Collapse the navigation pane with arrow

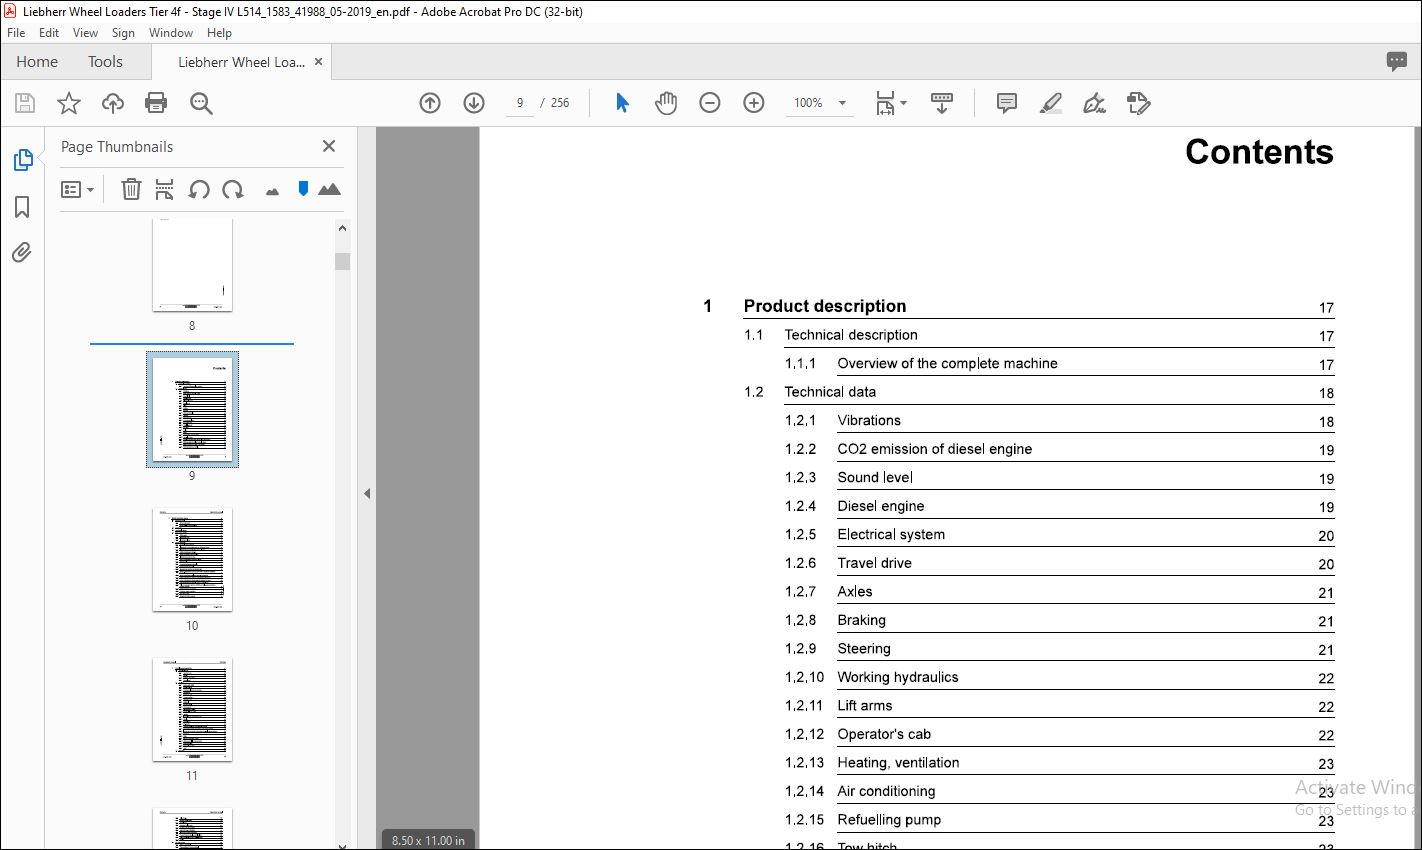coord(367,493)
